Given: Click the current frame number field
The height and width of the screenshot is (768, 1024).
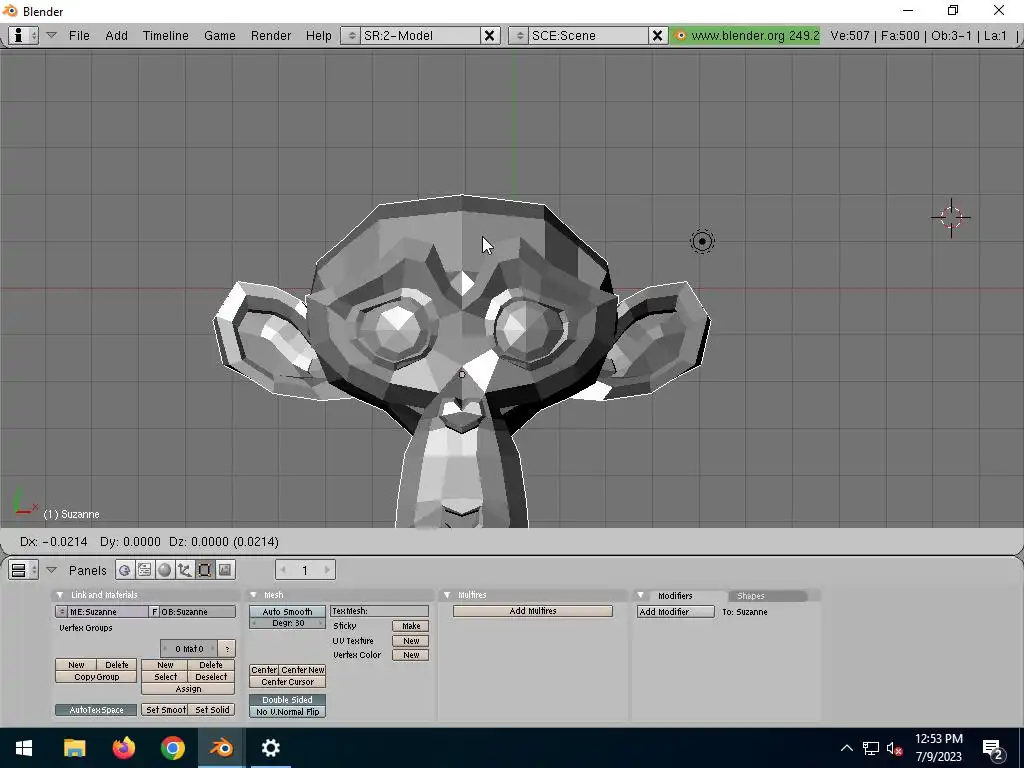Looking at the screenshot, I should click(305, 570).
